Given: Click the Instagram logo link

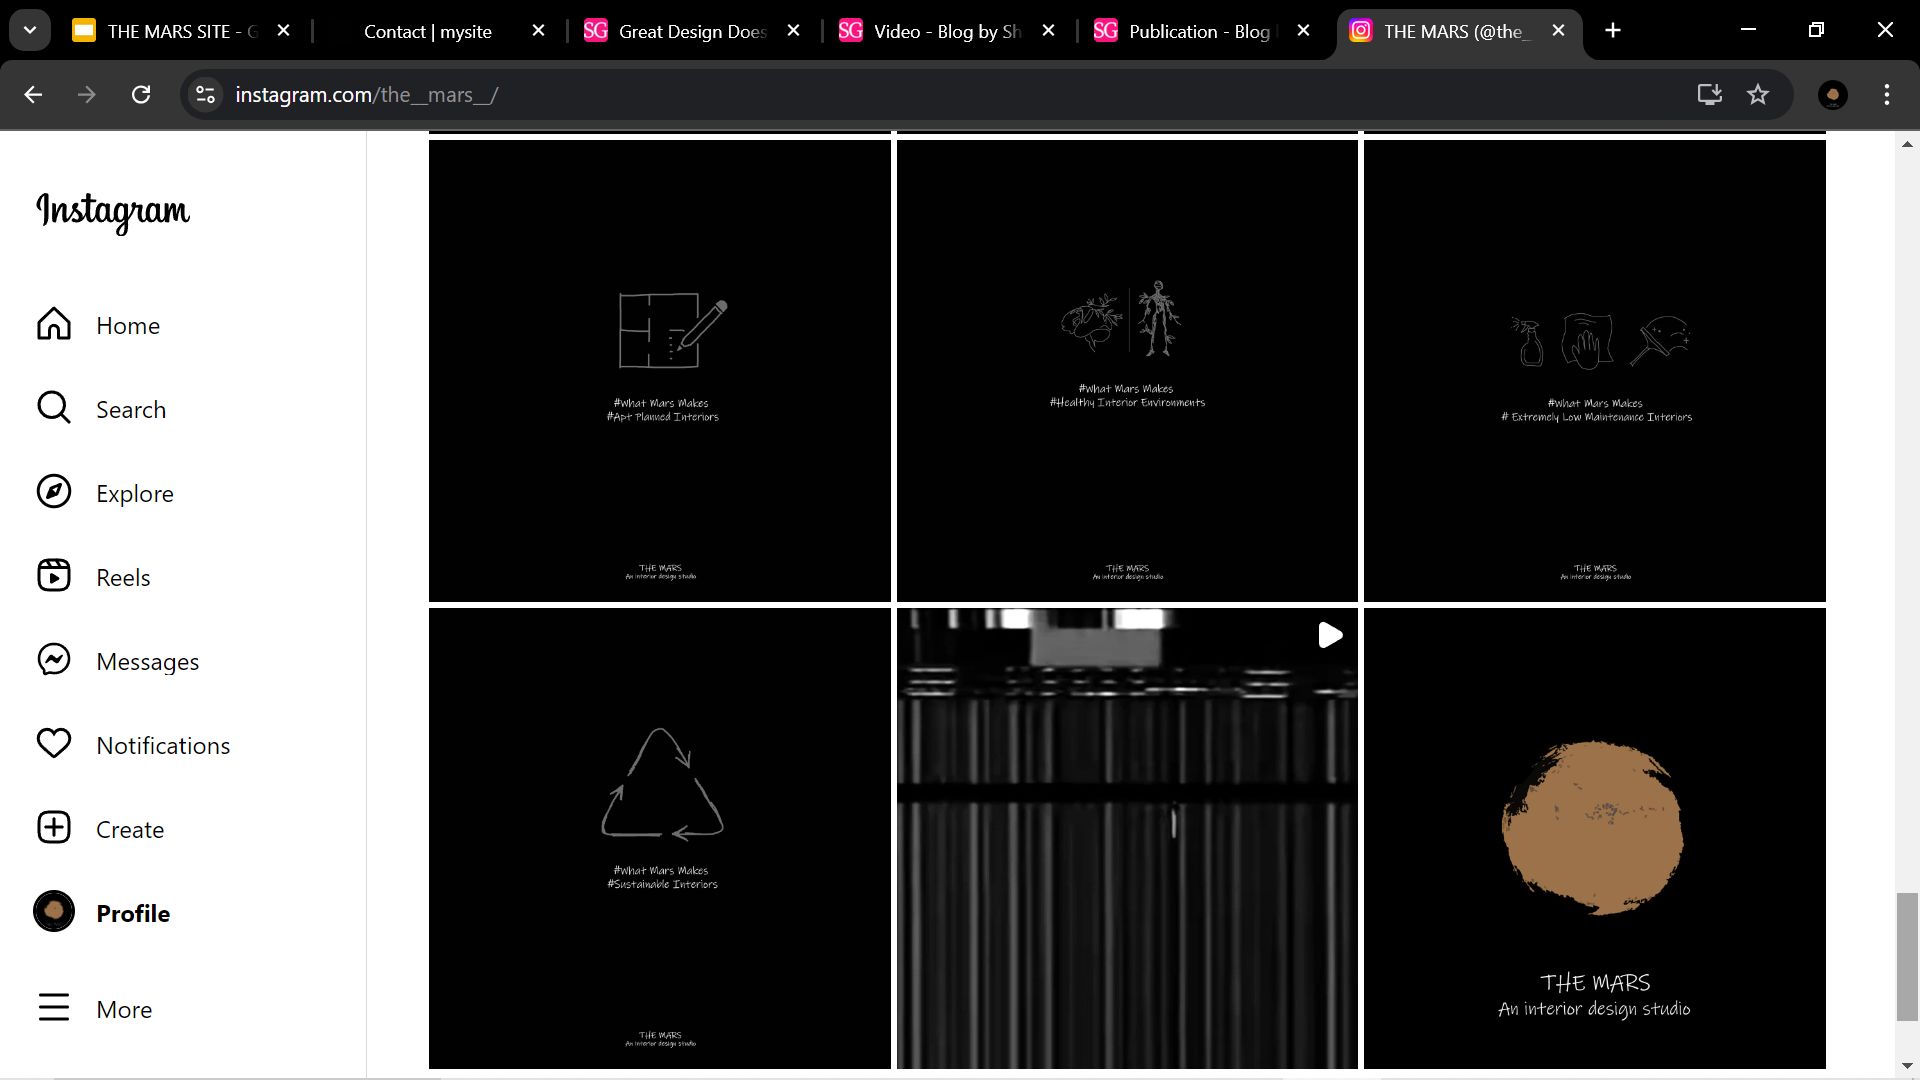Looking at the screenshot, I should pyautogui.click(x=113, y=211).
